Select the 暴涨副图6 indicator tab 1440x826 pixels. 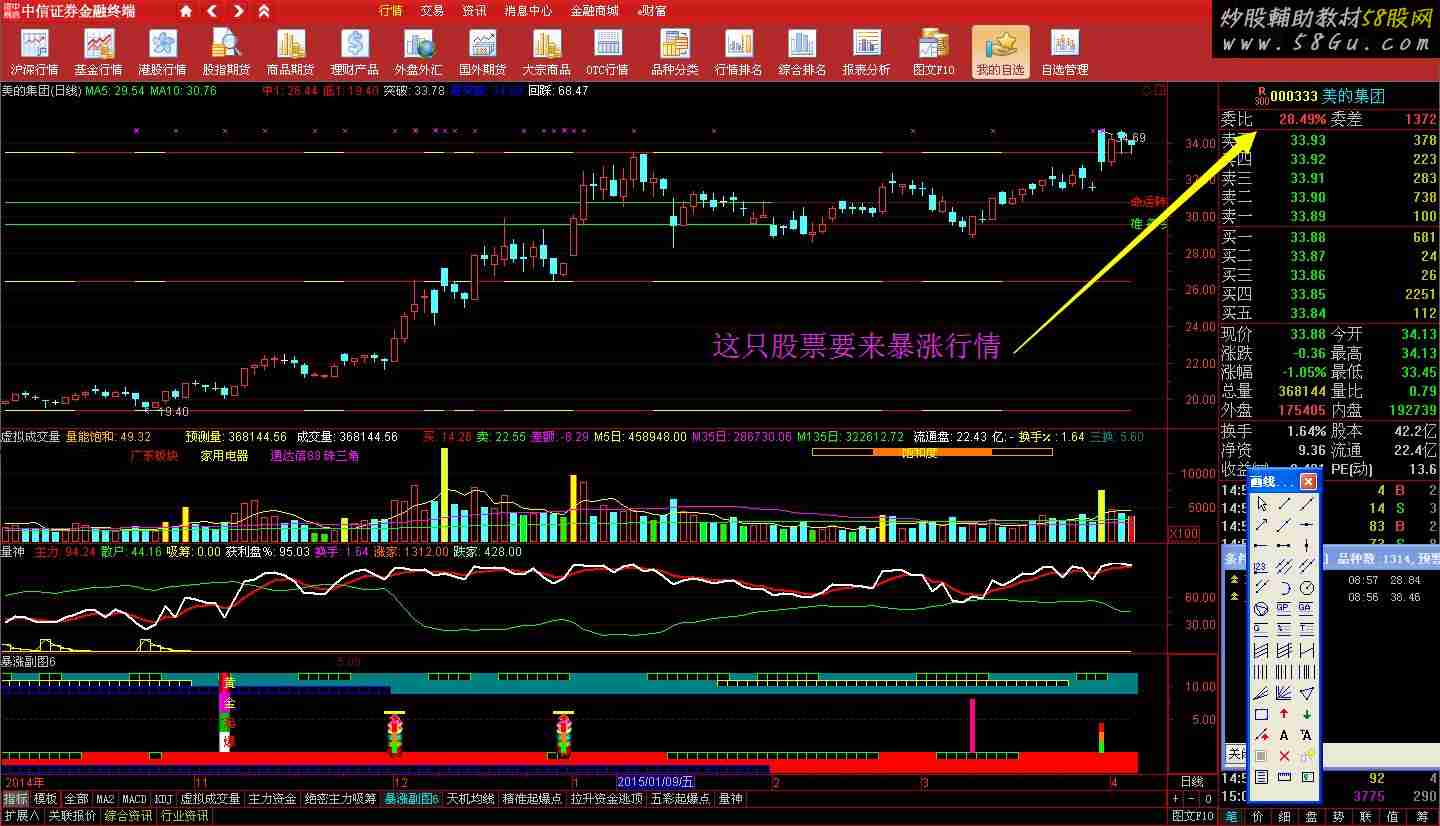412,799
